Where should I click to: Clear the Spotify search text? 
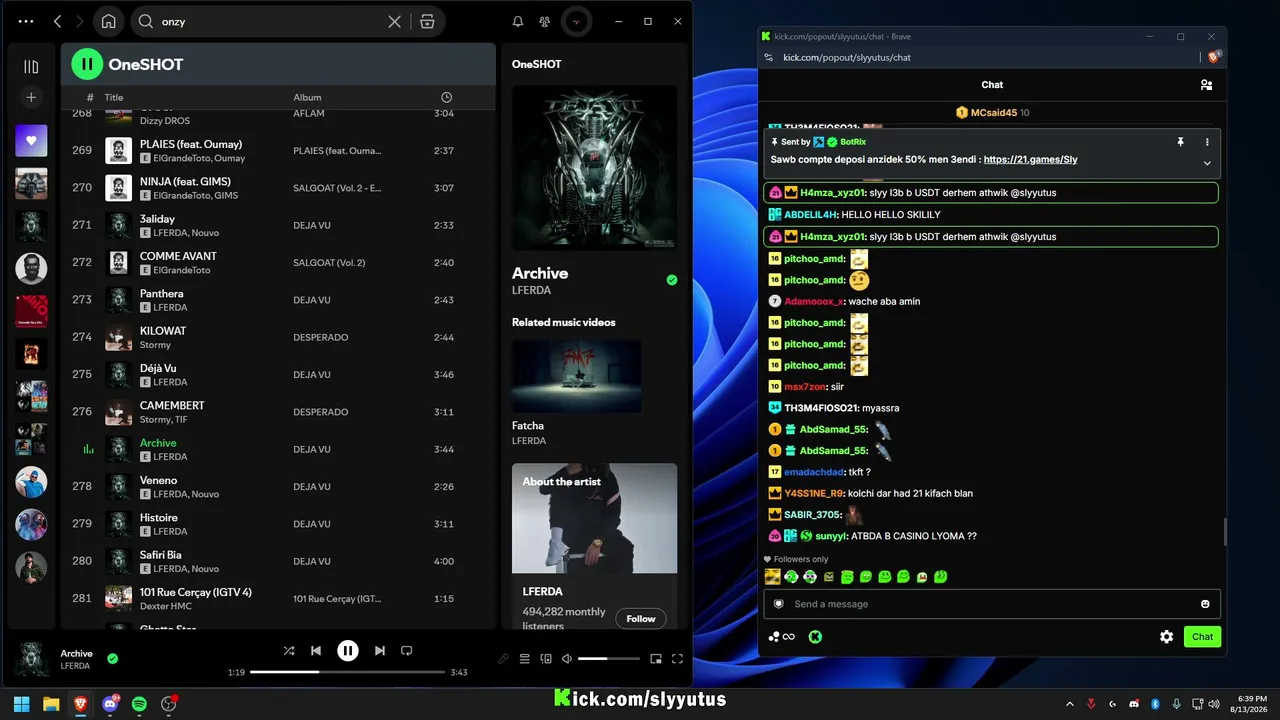395,21
